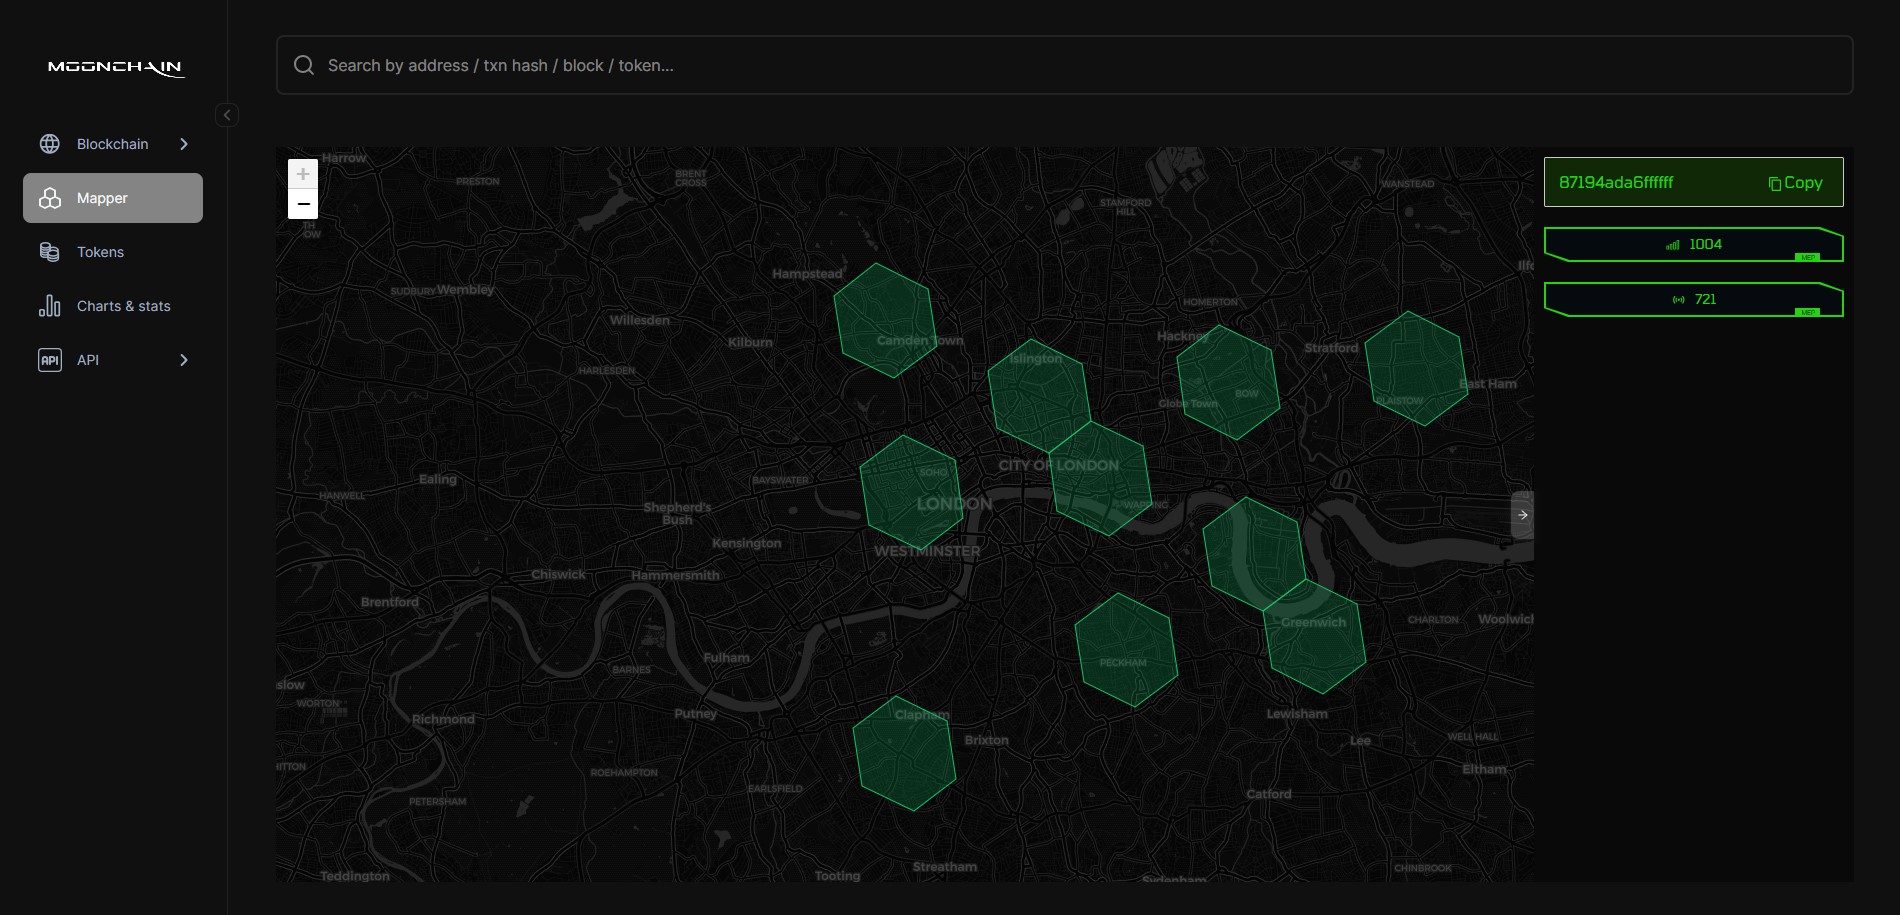Zoom in on the map
Viewport: 1900px width, 915px height.
click(303, 174)
